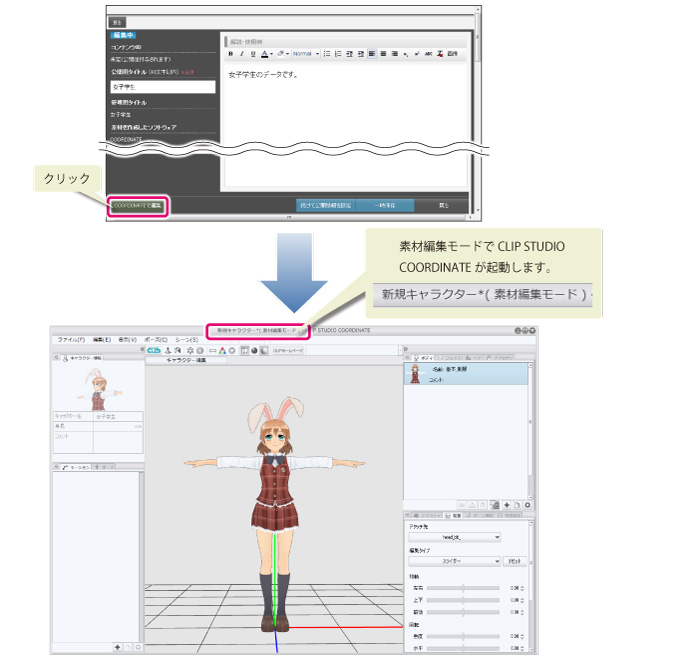The width and height of the screenshot is (693, 660).
Task: Click the strikethrough ABC icon
Action: click(x=428, y=54)
